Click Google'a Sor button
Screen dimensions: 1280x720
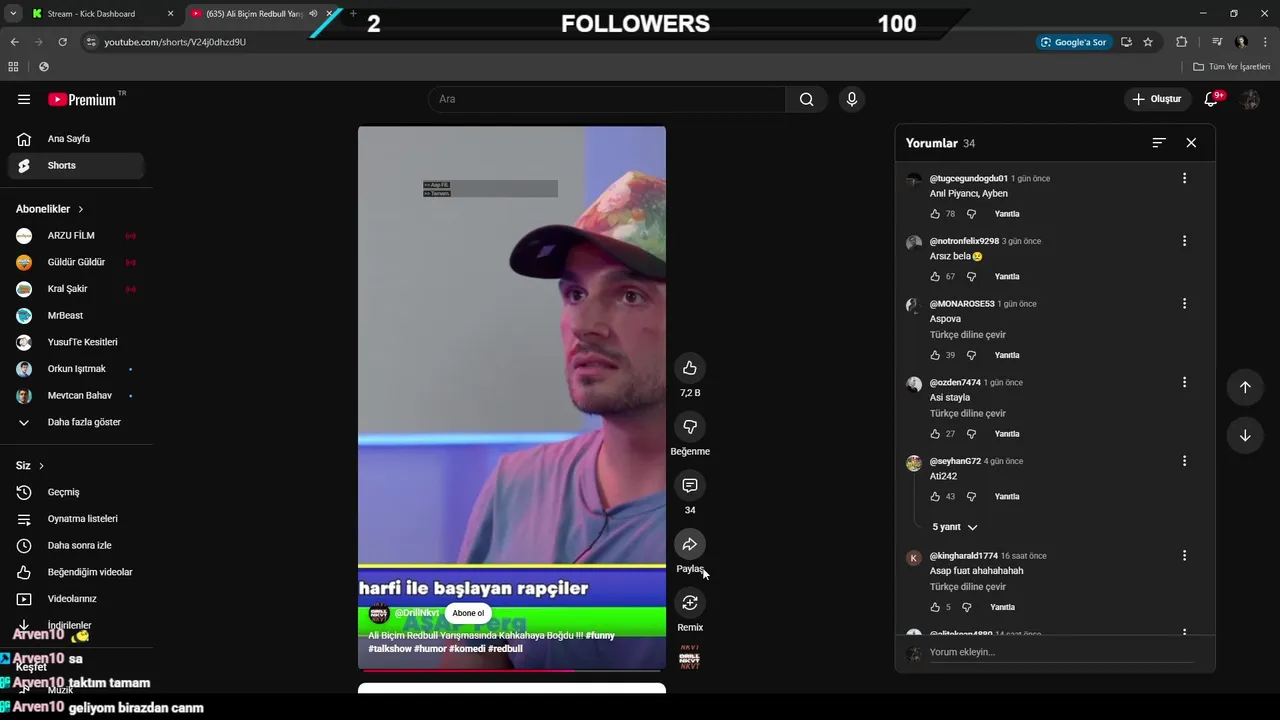[x=1074, y=42]
